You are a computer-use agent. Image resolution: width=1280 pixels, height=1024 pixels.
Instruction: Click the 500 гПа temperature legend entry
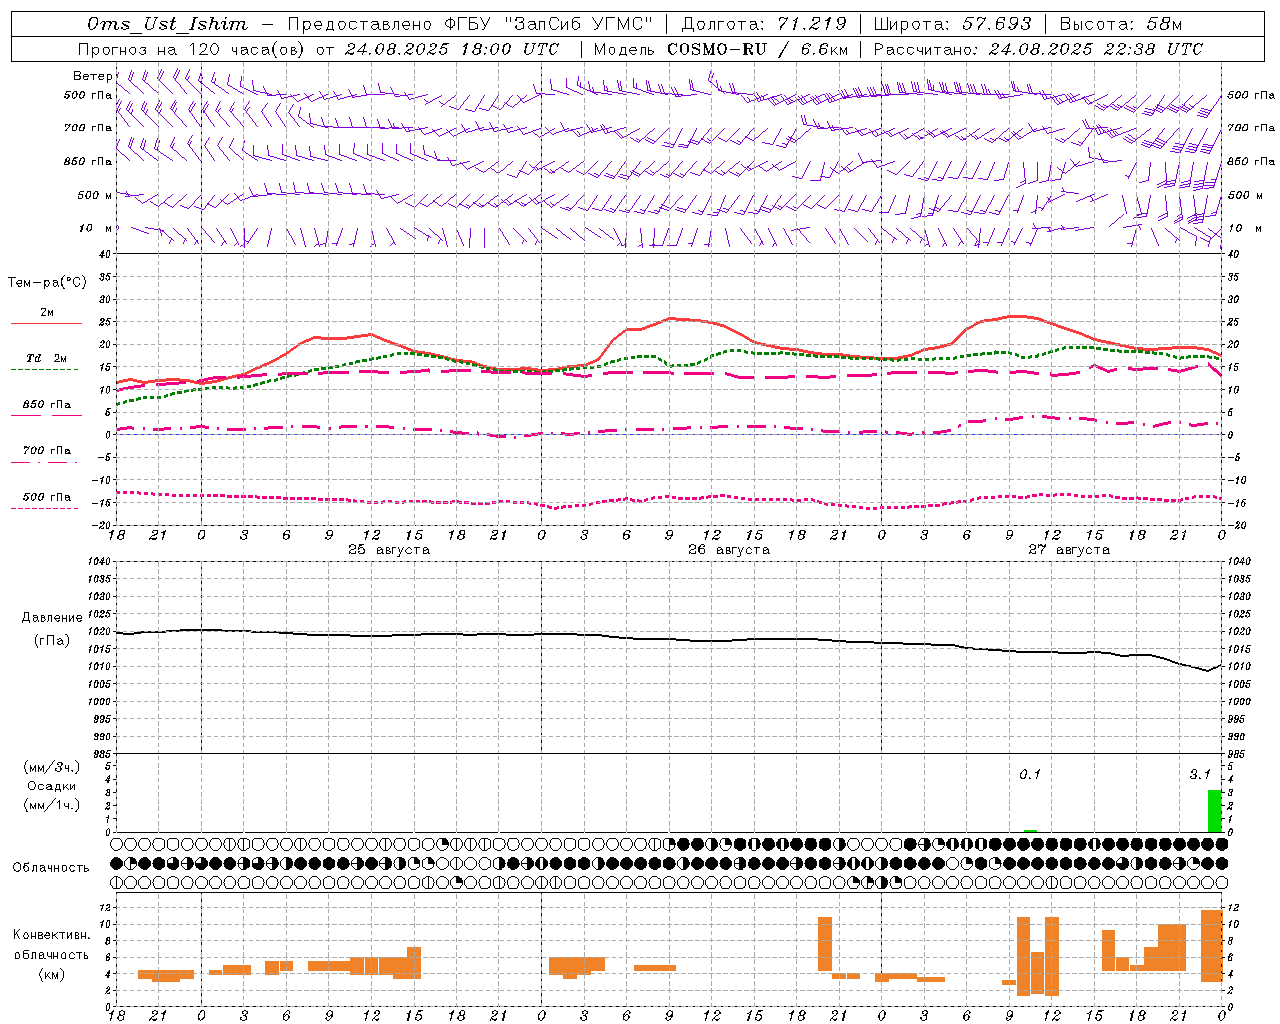(47, 497)
